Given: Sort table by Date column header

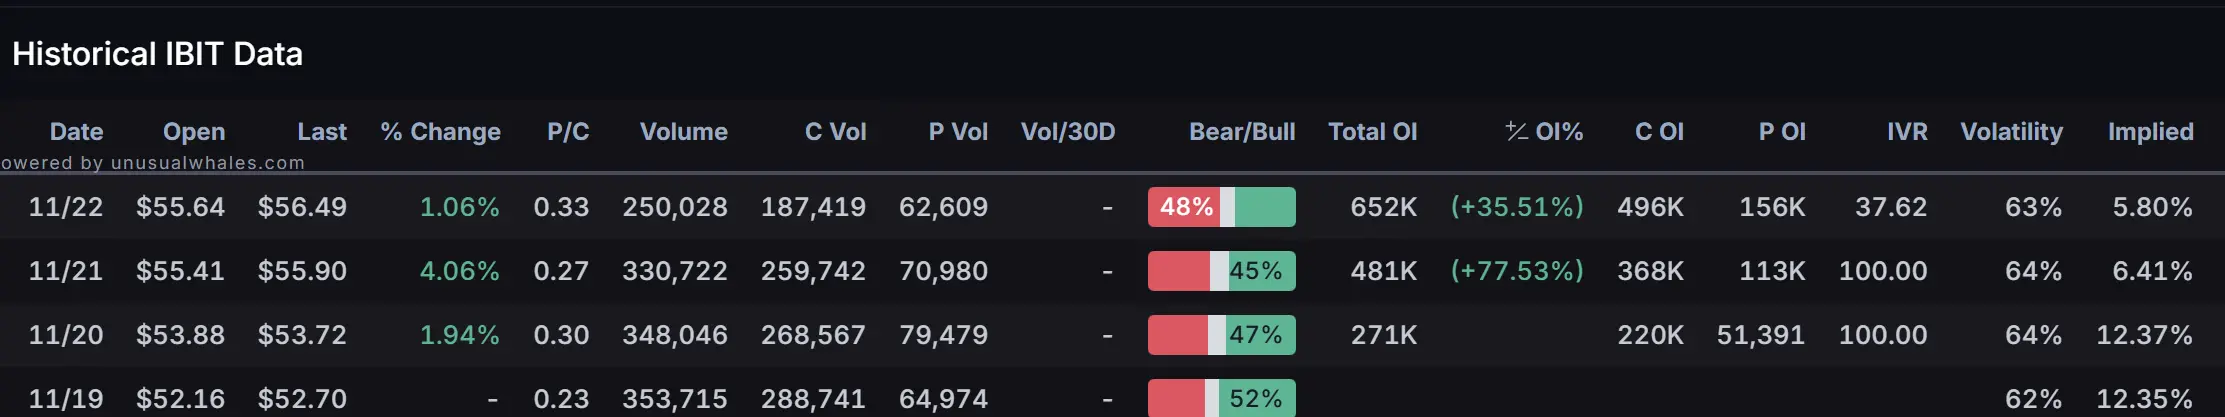Looking at the screenshot, I should coord(76,132).
